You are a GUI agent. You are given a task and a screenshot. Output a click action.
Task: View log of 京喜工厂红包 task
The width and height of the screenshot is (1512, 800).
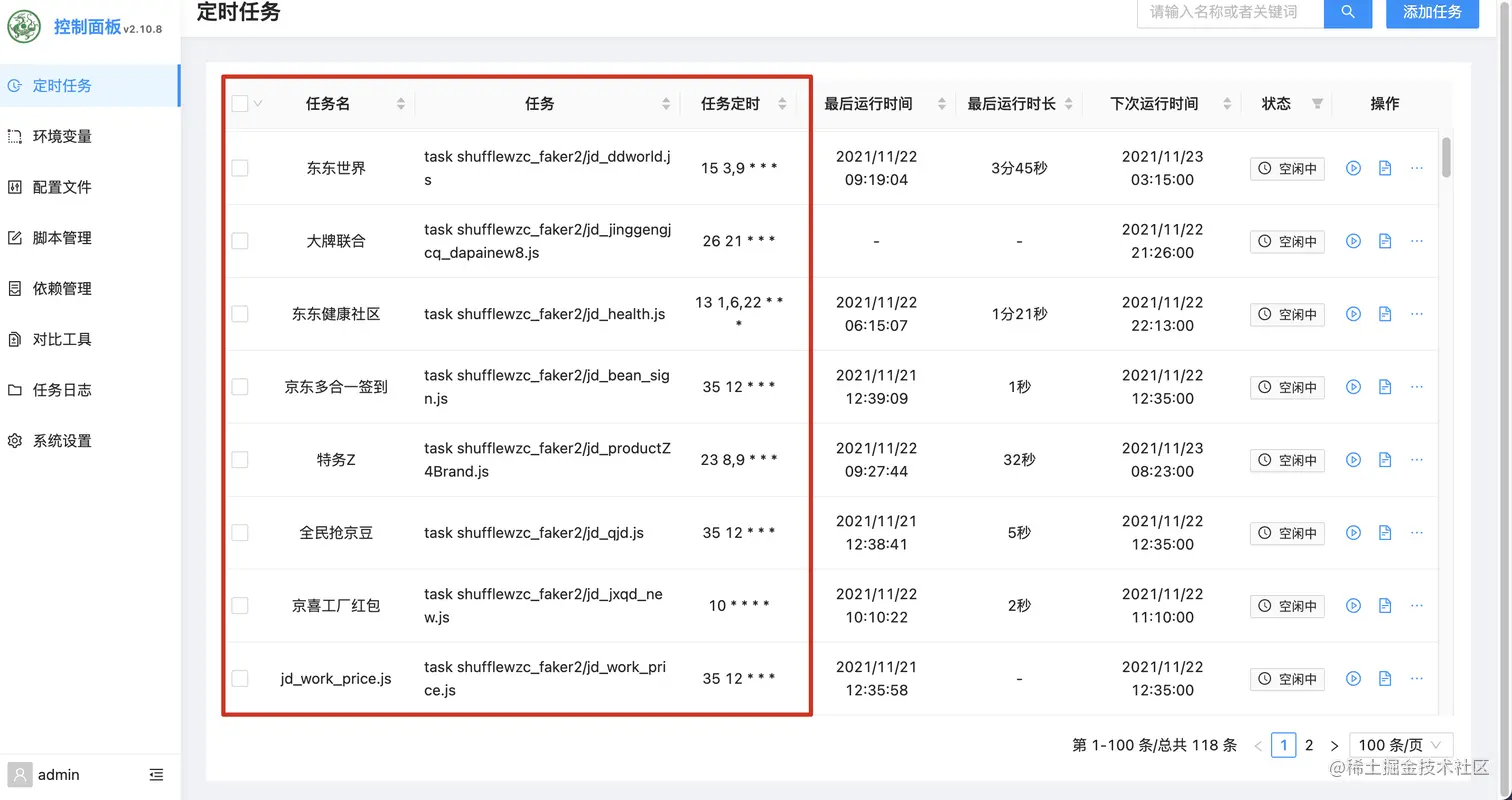(x=1385, y=606)
